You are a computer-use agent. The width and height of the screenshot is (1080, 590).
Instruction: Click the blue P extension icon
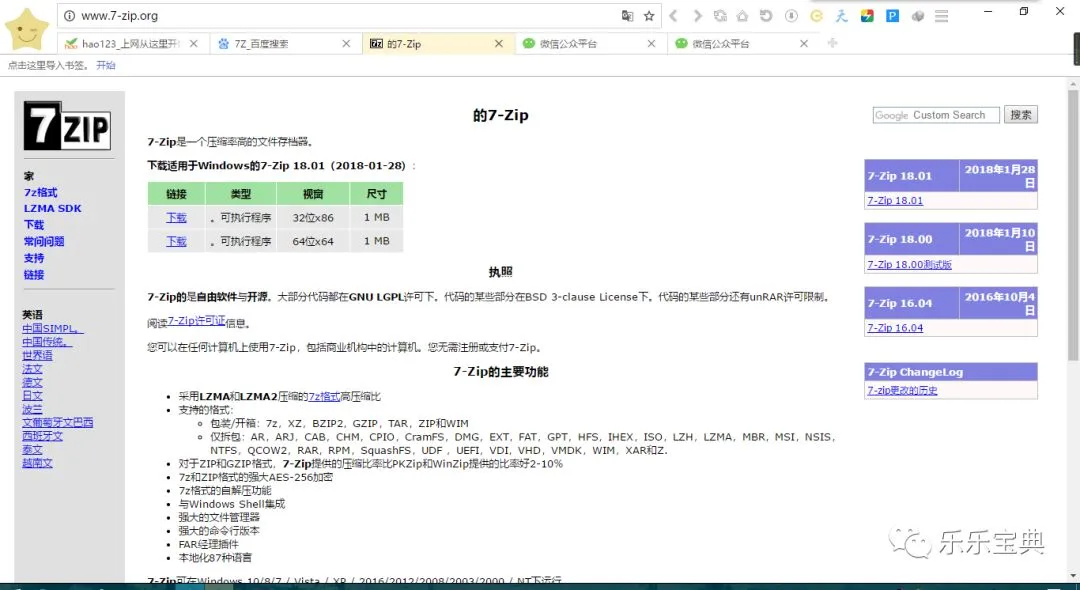click(x=893, y=16)
